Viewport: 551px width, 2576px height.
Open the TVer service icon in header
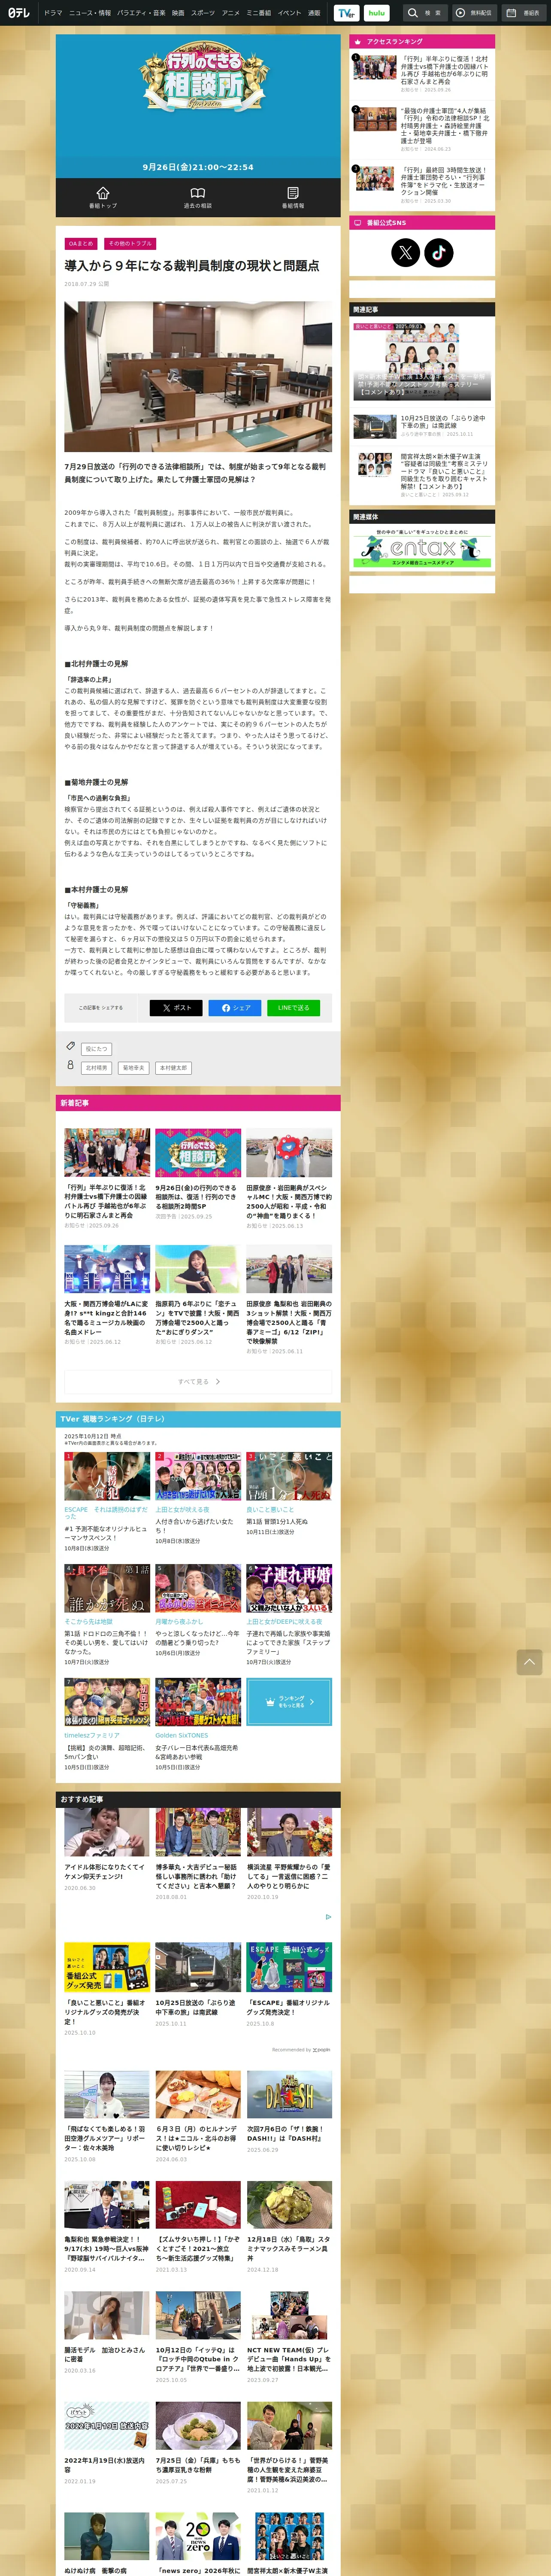[x=346, y=13]
